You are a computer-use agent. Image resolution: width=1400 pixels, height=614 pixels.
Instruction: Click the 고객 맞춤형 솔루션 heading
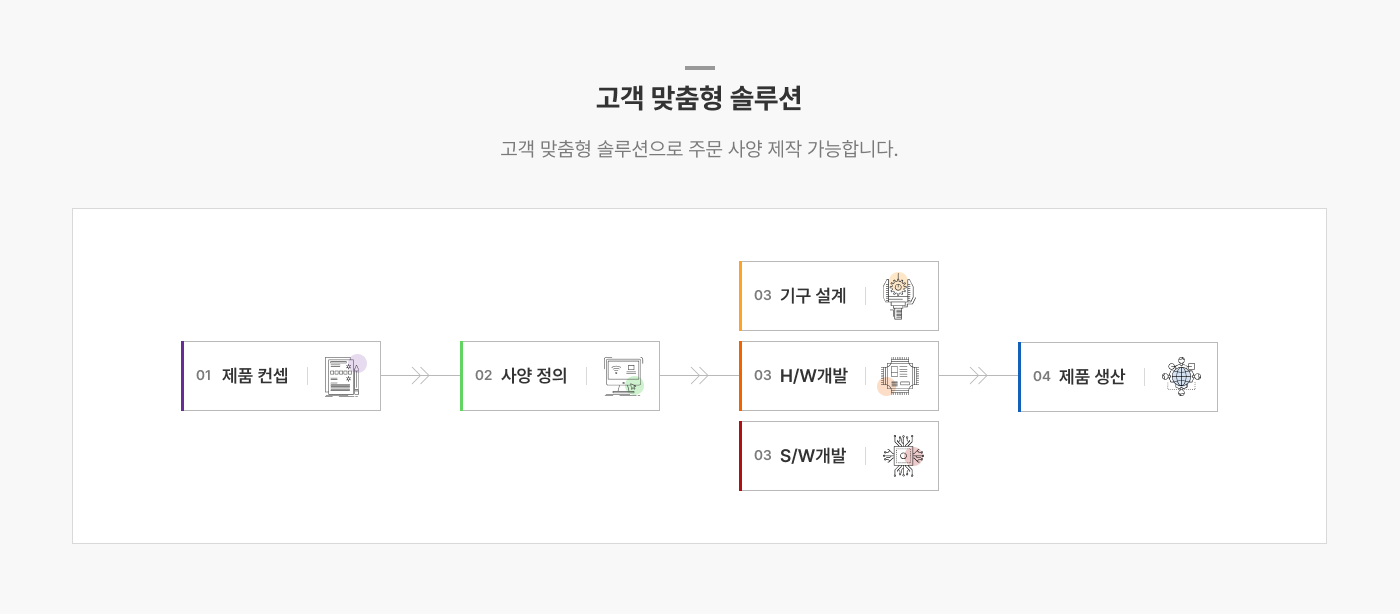pos(699,99)
